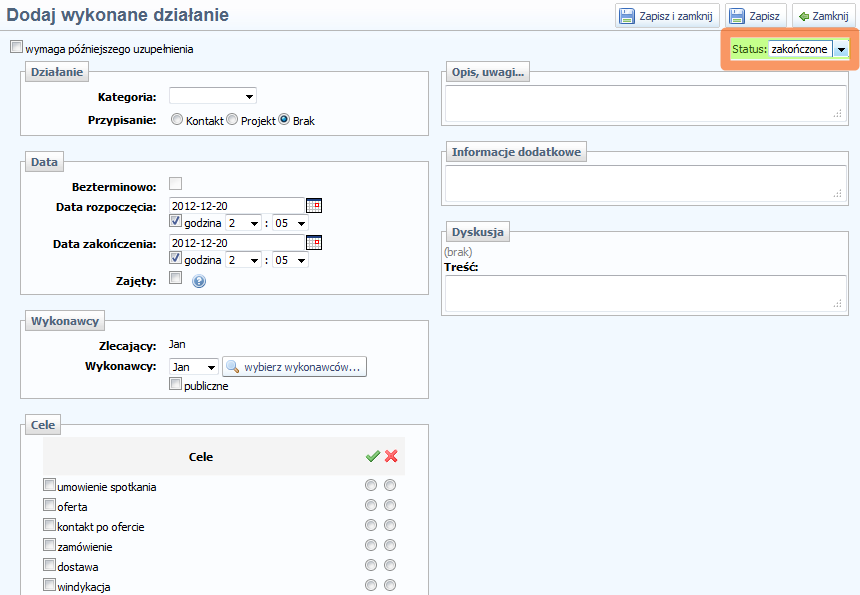The height and width of the screenshot is (595, 860).
Task: Click the red X icon in Cele header
Action: [x=391, y=456]
